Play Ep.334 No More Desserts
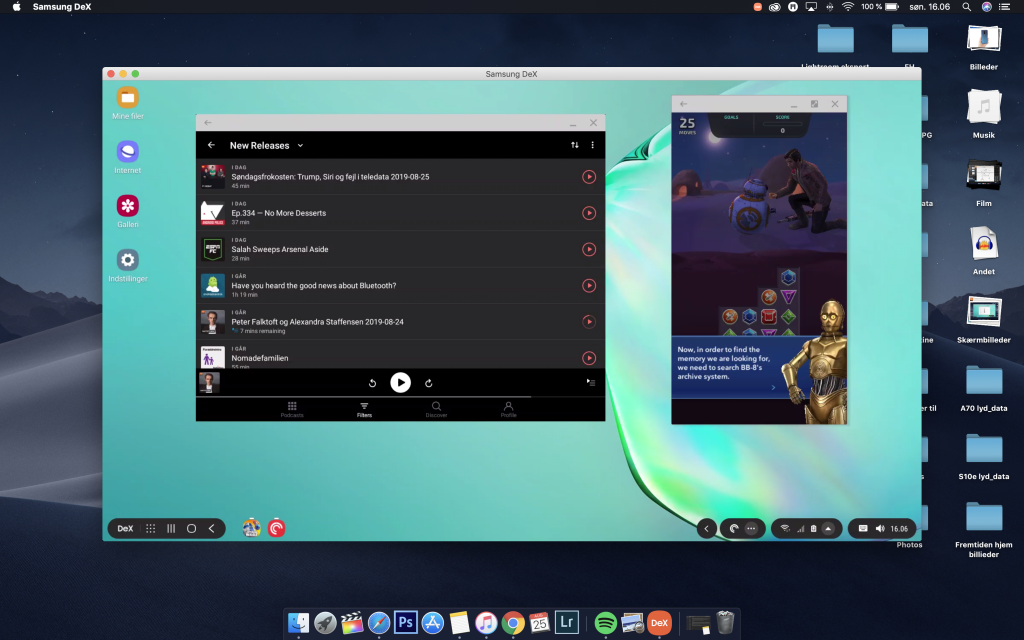1024x640 pixels. pos(589,213)
